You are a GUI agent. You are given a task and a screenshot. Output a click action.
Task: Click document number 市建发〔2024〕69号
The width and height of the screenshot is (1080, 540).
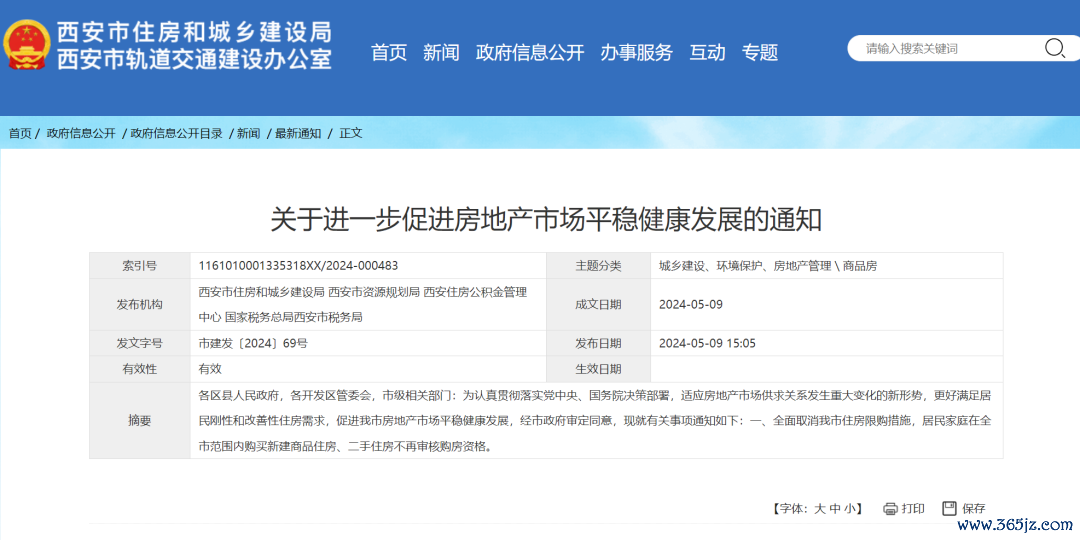253,343
